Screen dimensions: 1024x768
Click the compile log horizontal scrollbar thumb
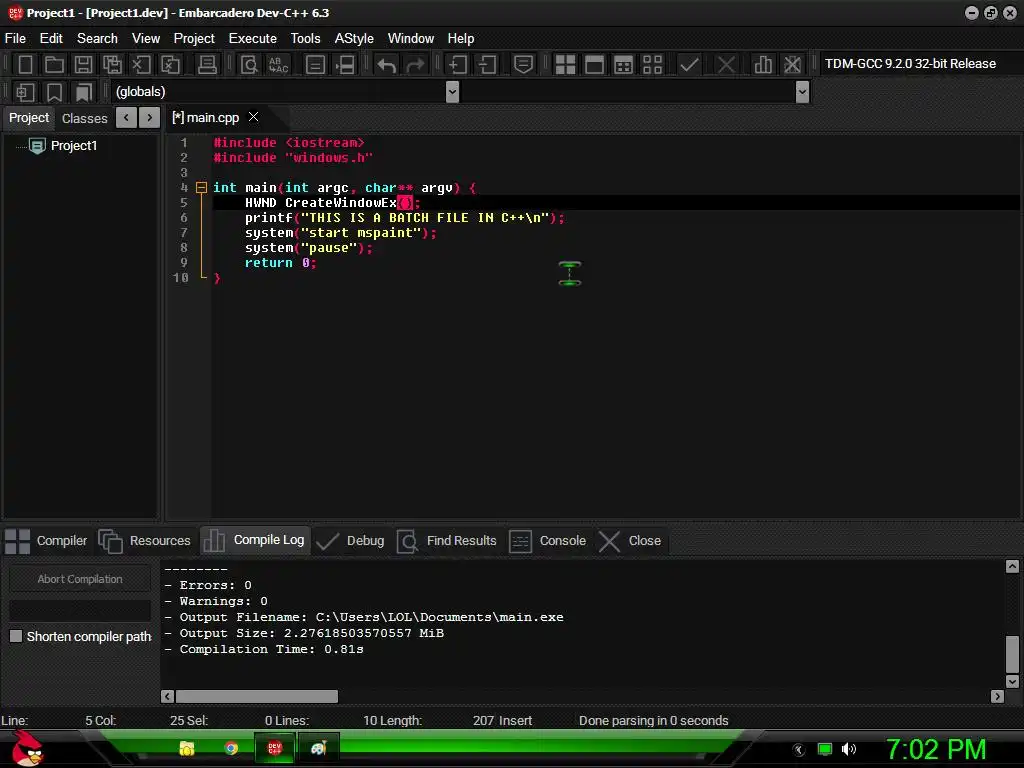pyautogui.click(x=257, y=696)
